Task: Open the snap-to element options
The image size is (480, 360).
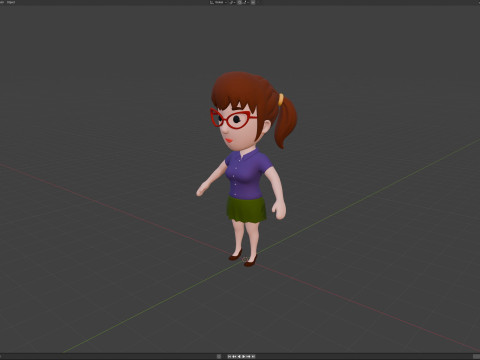Action: coord(246,2)
